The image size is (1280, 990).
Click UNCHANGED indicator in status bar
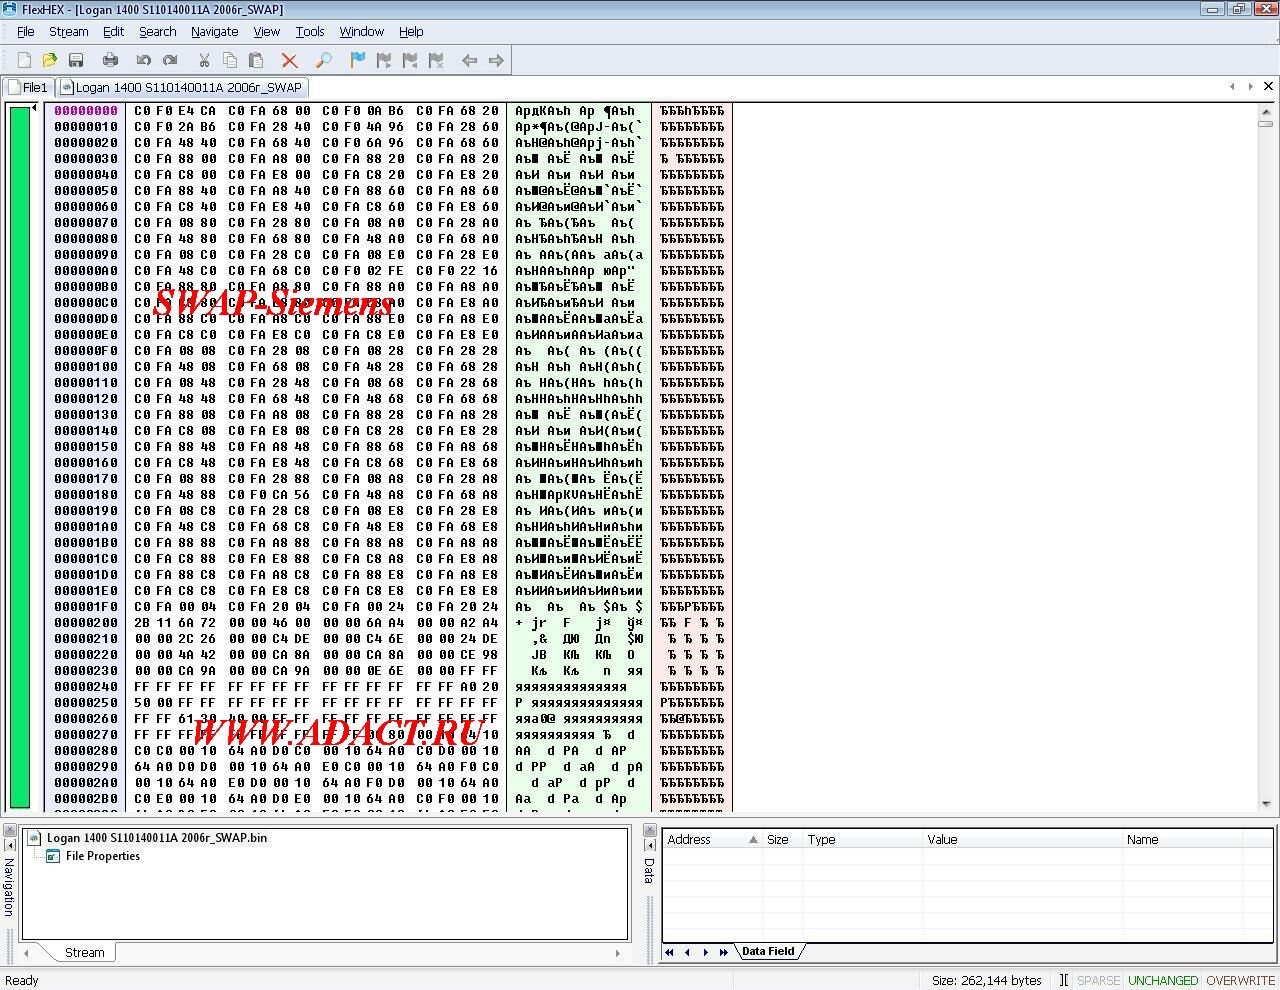coord(1162,981)
